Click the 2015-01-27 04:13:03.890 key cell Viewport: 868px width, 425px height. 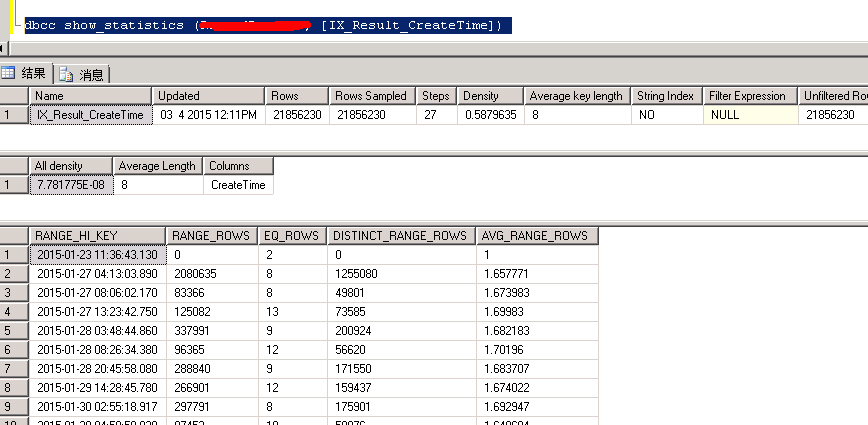click(97, 274)
